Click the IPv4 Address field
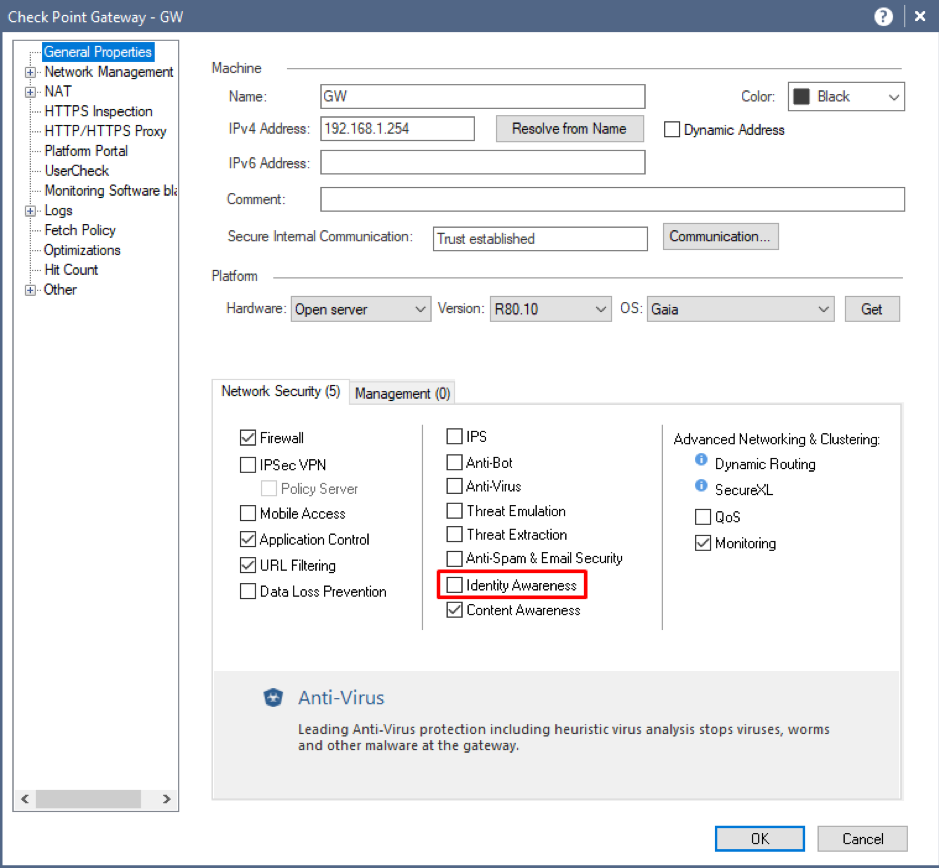 click(x=397, y=129)
